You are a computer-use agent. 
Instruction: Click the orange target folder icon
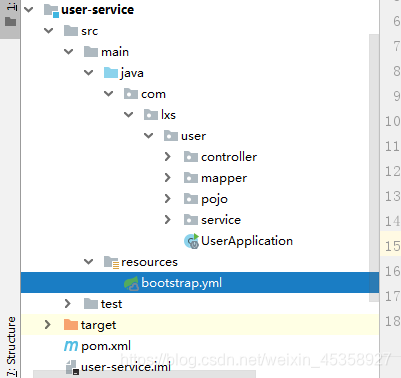pos(71,325)
